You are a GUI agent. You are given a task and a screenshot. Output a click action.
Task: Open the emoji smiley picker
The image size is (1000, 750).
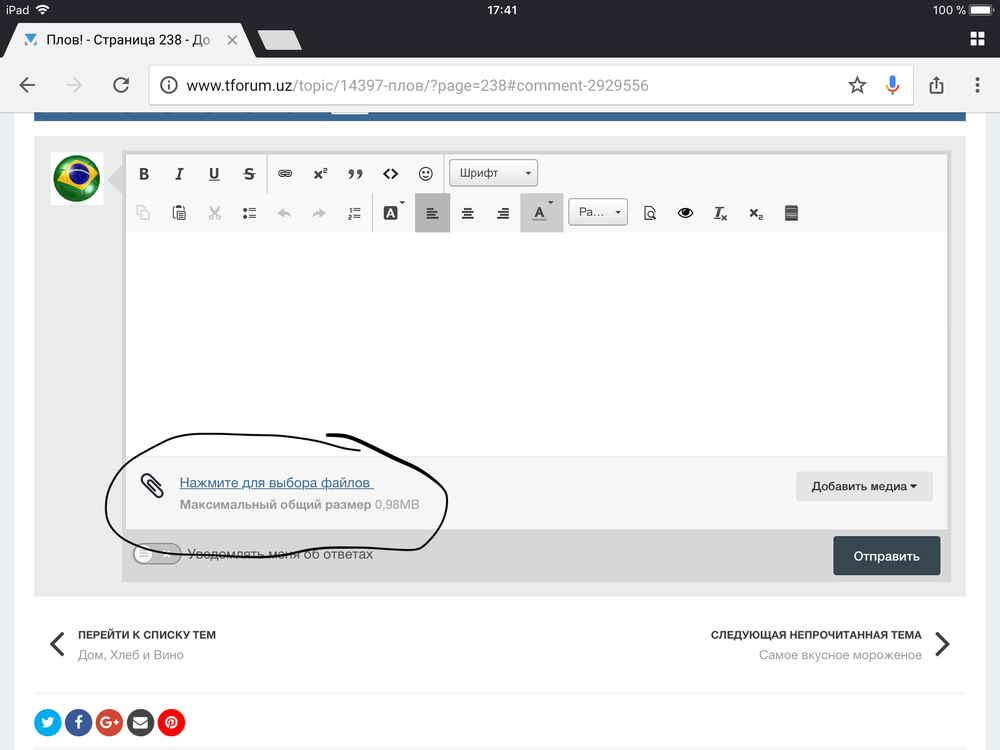(426, 174)
